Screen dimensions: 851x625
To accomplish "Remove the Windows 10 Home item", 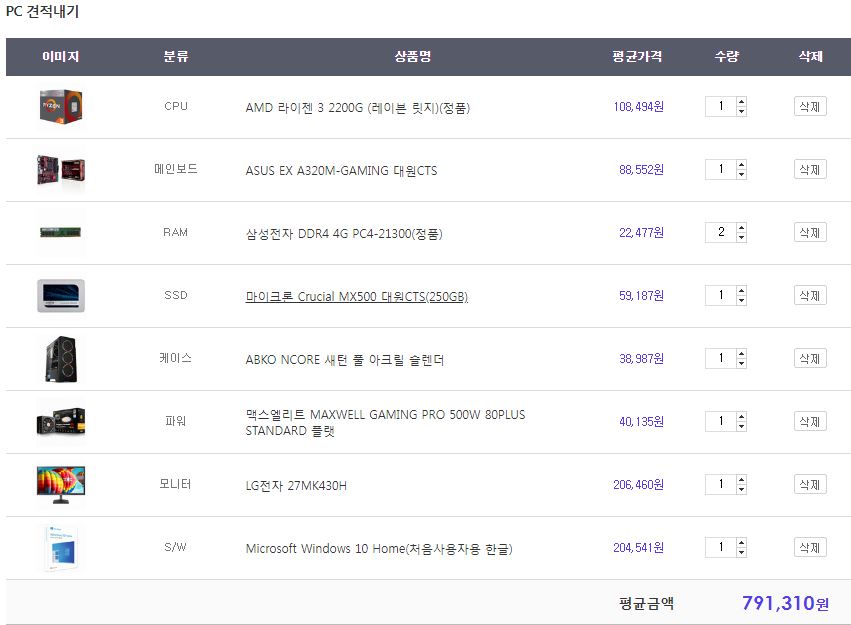I will (x=810, y=548).
